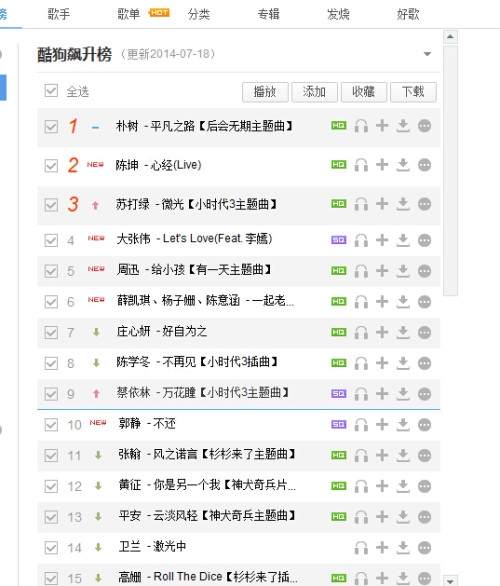Download 陈坤 心经(Live)
Image resolution: width=500 pixels, height=586 pixels.
[403, 165]
